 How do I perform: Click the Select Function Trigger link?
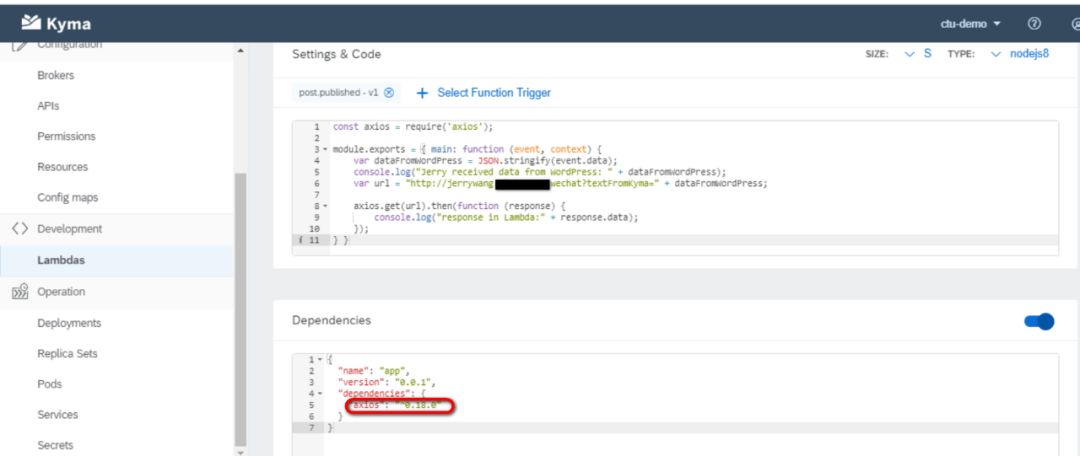[x=494, y=93]
